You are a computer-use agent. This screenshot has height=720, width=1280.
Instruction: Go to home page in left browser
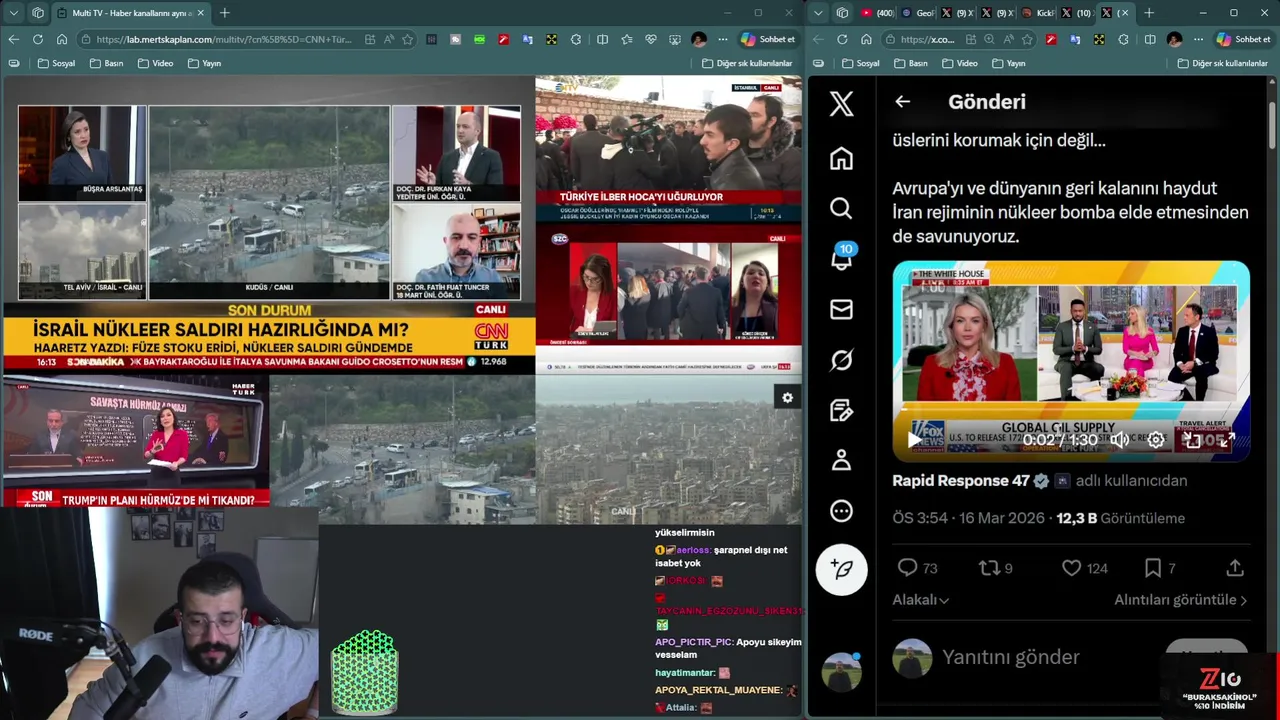coord(62,39)
